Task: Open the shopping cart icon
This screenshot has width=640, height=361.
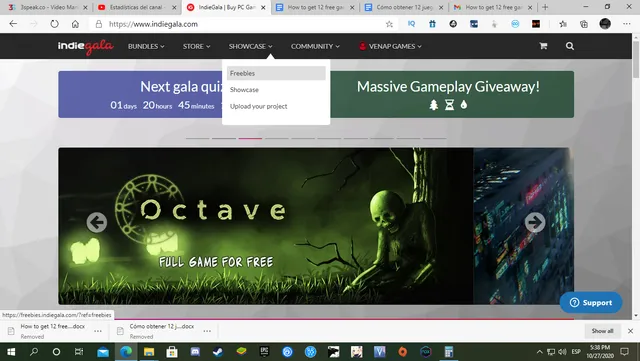Action: [543, 46]
